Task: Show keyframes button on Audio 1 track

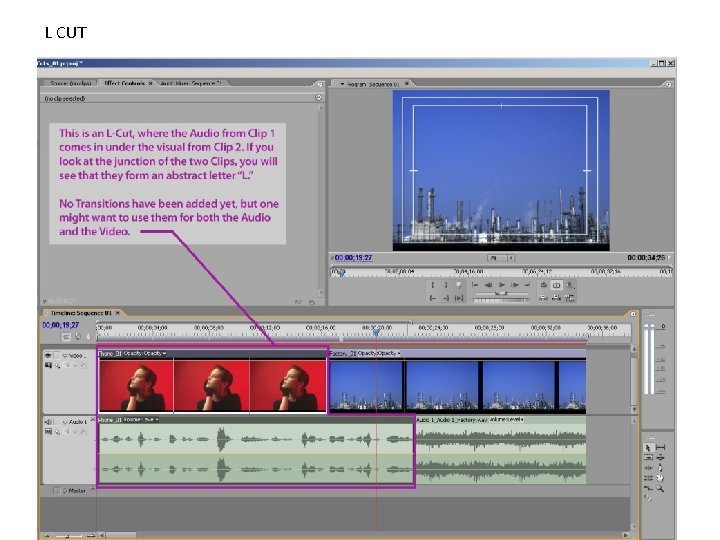Action: click(x=57, y=432)
